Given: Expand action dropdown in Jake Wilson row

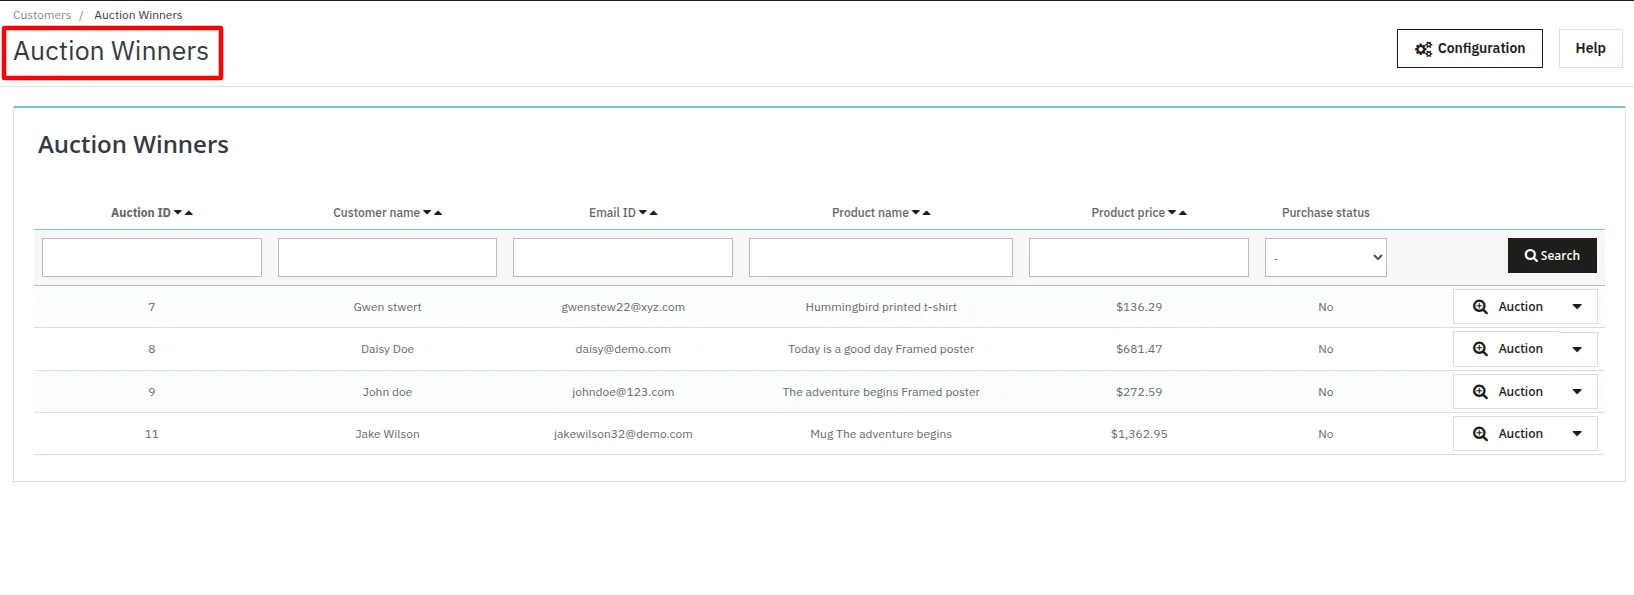Looking at the screenshot, I should 1578,434.
